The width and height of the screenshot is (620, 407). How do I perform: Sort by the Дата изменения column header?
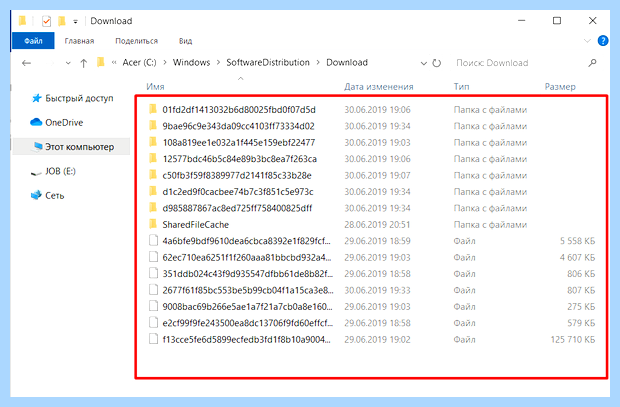[378, 87]
